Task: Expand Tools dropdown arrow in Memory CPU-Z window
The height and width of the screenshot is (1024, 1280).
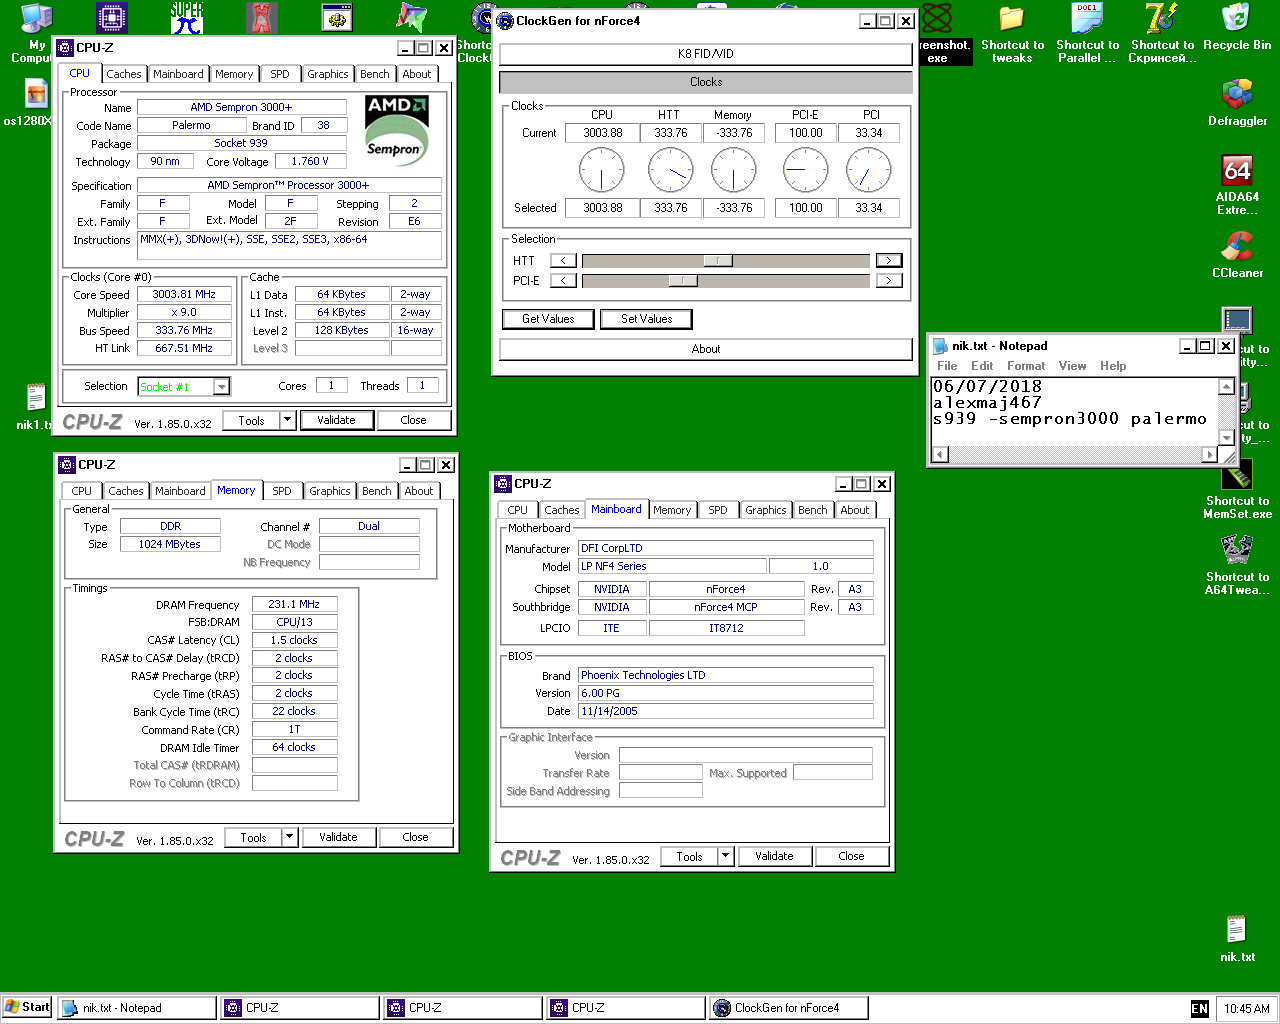Action: [290, 838]
